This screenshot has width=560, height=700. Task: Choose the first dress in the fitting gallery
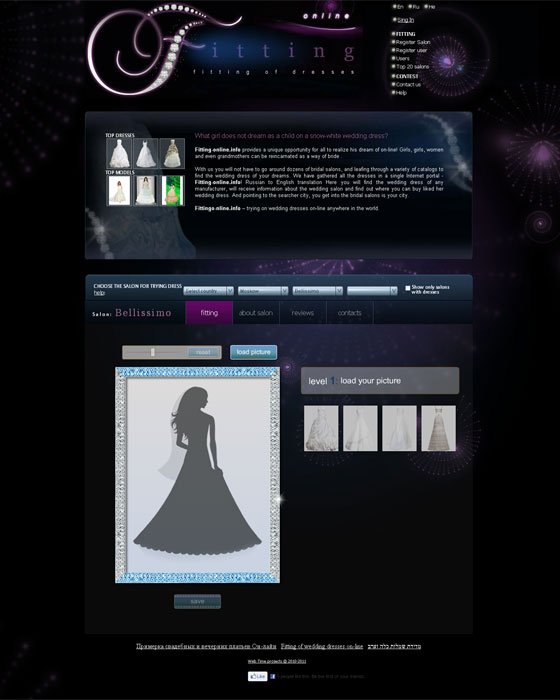click(x=321, y=428)
